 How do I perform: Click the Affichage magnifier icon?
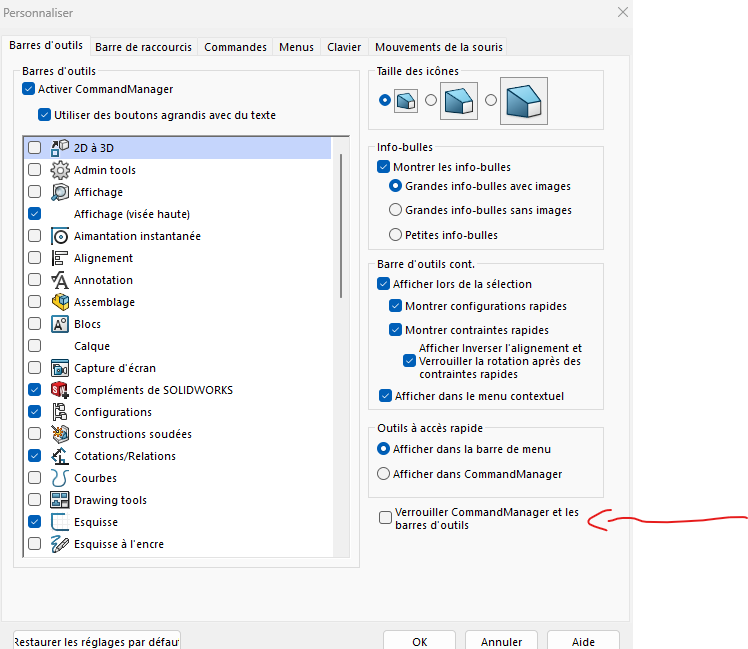coord(59,192)
